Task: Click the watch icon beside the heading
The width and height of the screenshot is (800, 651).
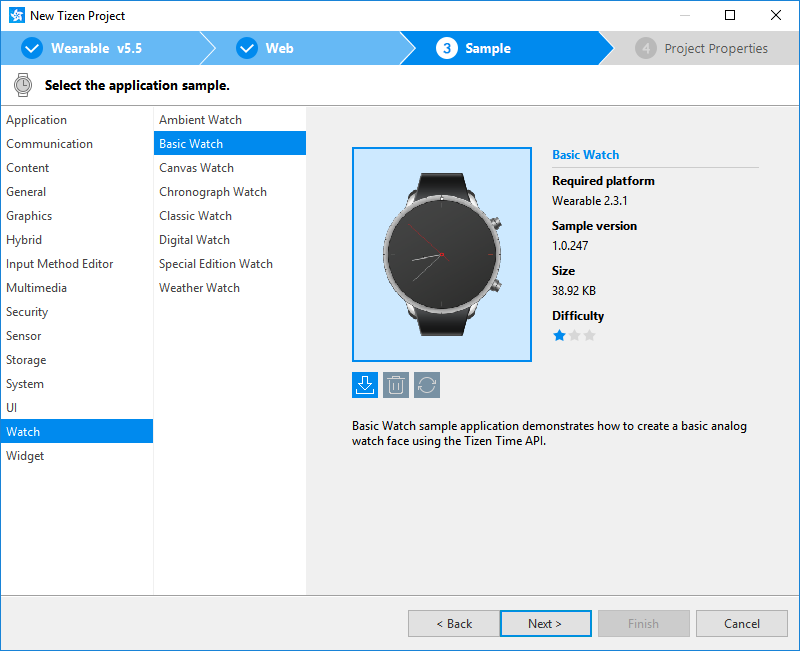Action: pyautogui.click(x=22, y=85)
